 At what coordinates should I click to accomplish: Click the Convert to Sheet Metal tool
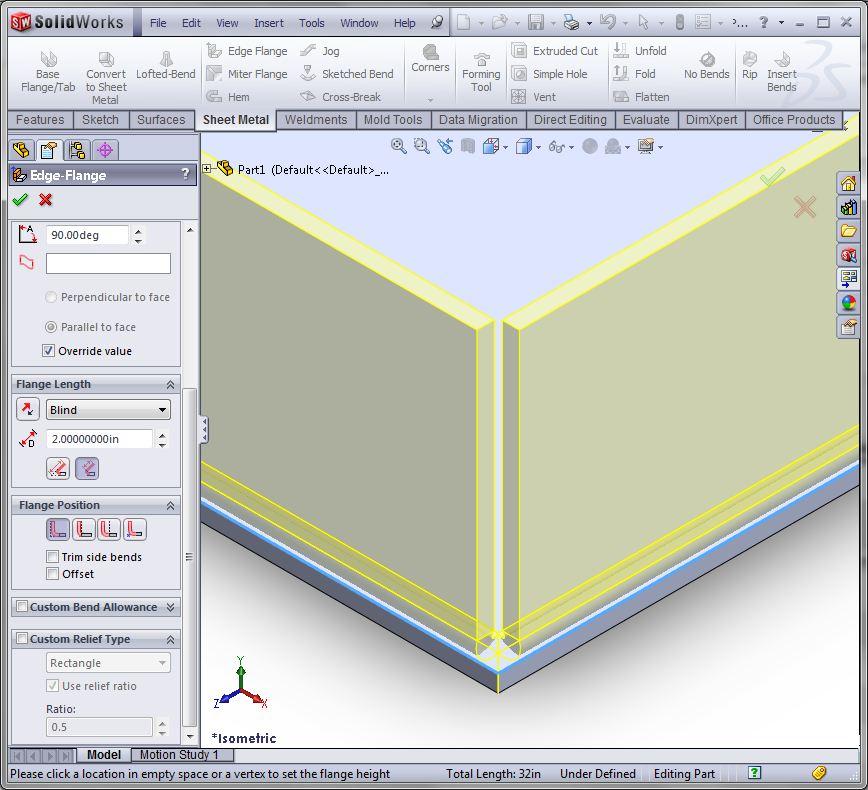pyautogui.click(x=106, y=78)
